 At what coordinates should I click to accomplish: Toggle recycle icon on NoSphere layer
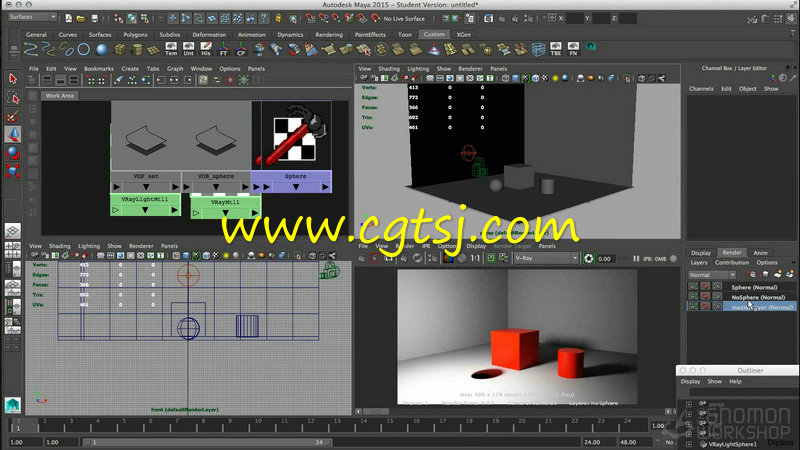tap(705, 297)
